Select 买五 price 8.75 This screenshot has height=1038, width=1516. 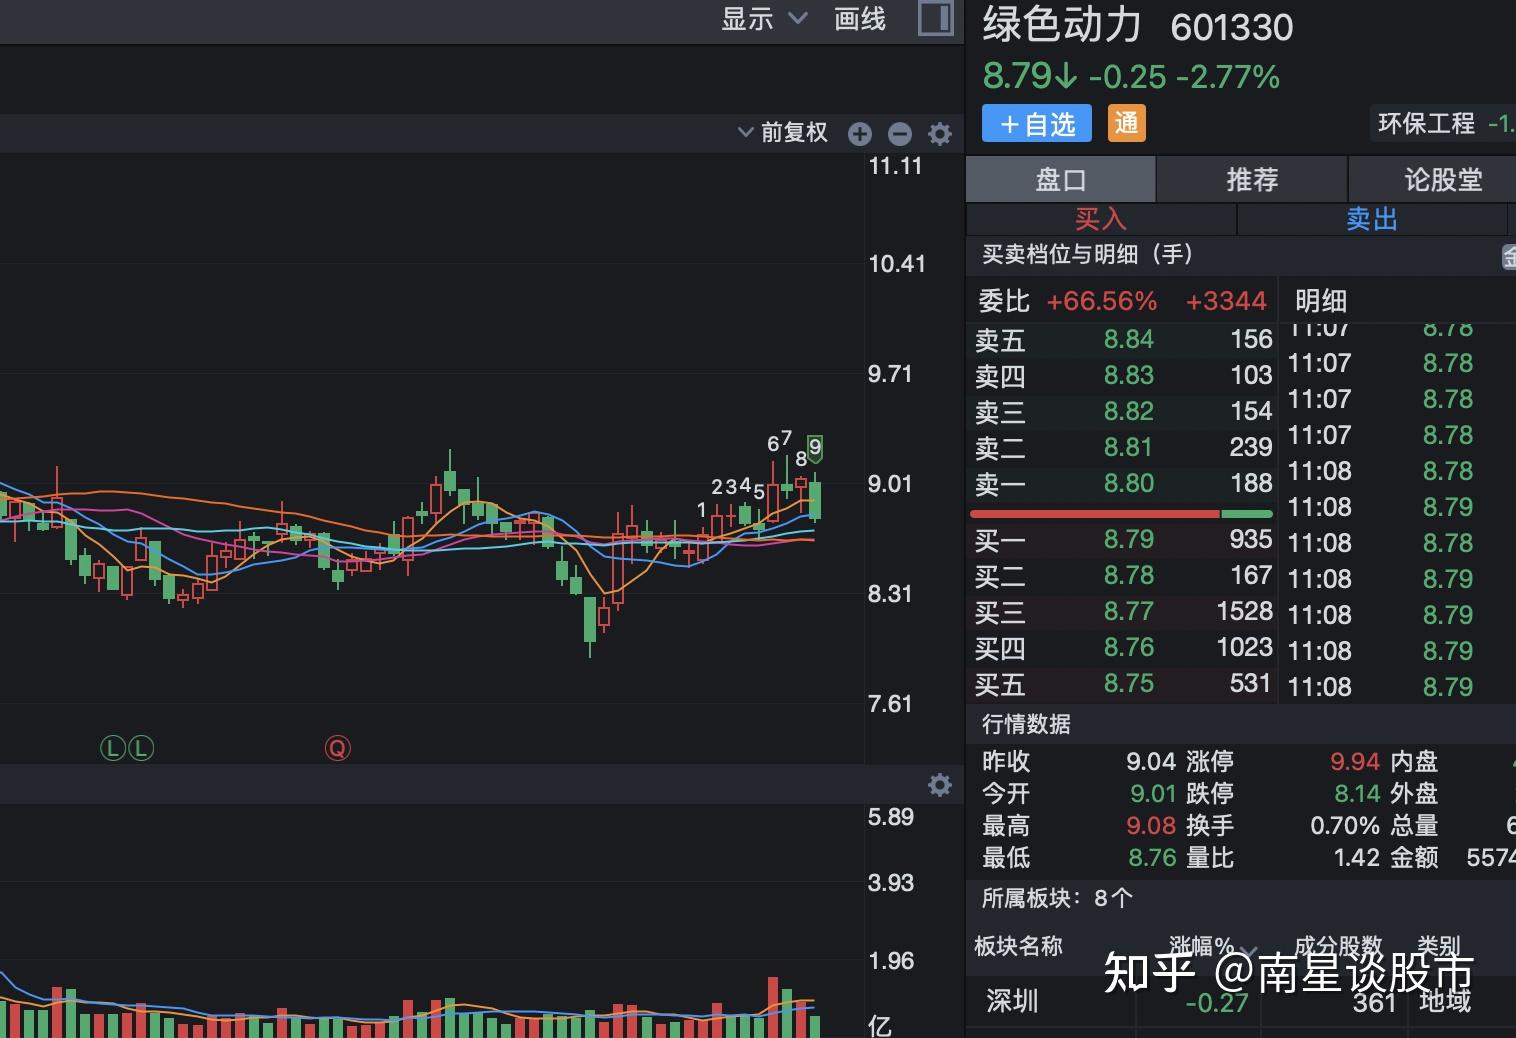(1129, 684)
